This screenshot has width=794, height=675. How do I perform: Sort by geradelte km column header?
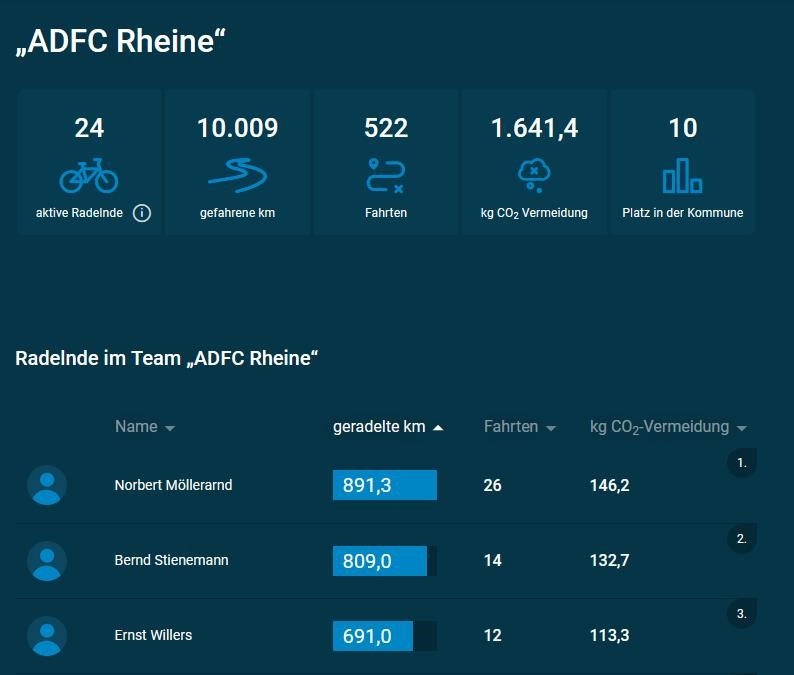[x=388, y=427]
